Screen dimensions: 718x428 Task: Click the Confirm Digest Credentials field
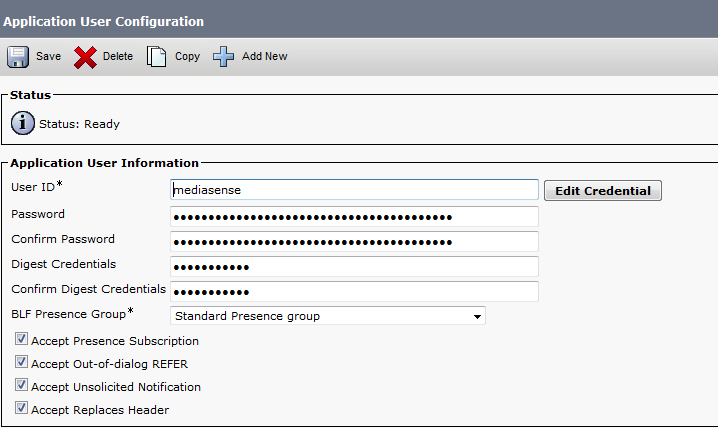click(354, 291)
